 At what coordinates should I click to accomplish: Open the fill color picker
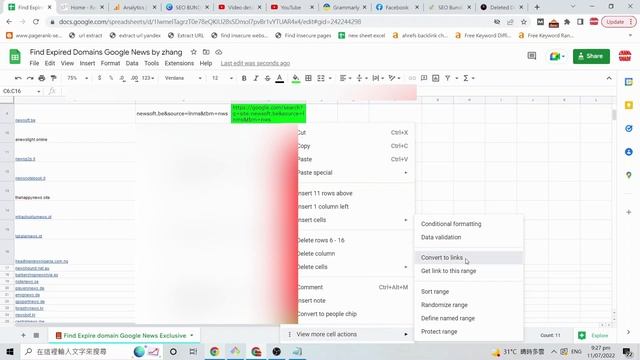296,78
